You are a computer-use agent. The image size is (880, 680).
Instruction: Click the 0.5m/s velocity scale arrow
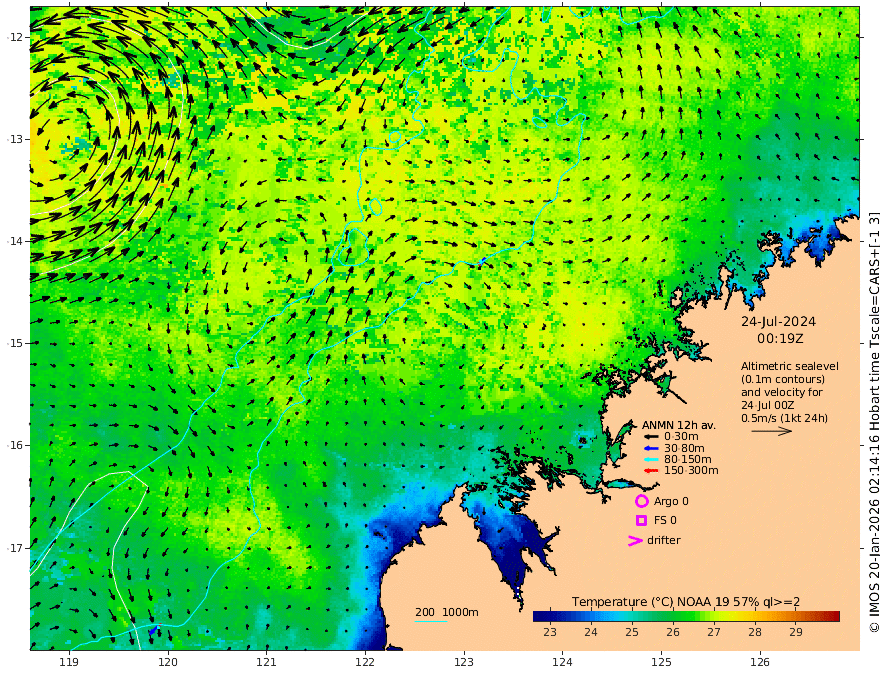[772, 431]
